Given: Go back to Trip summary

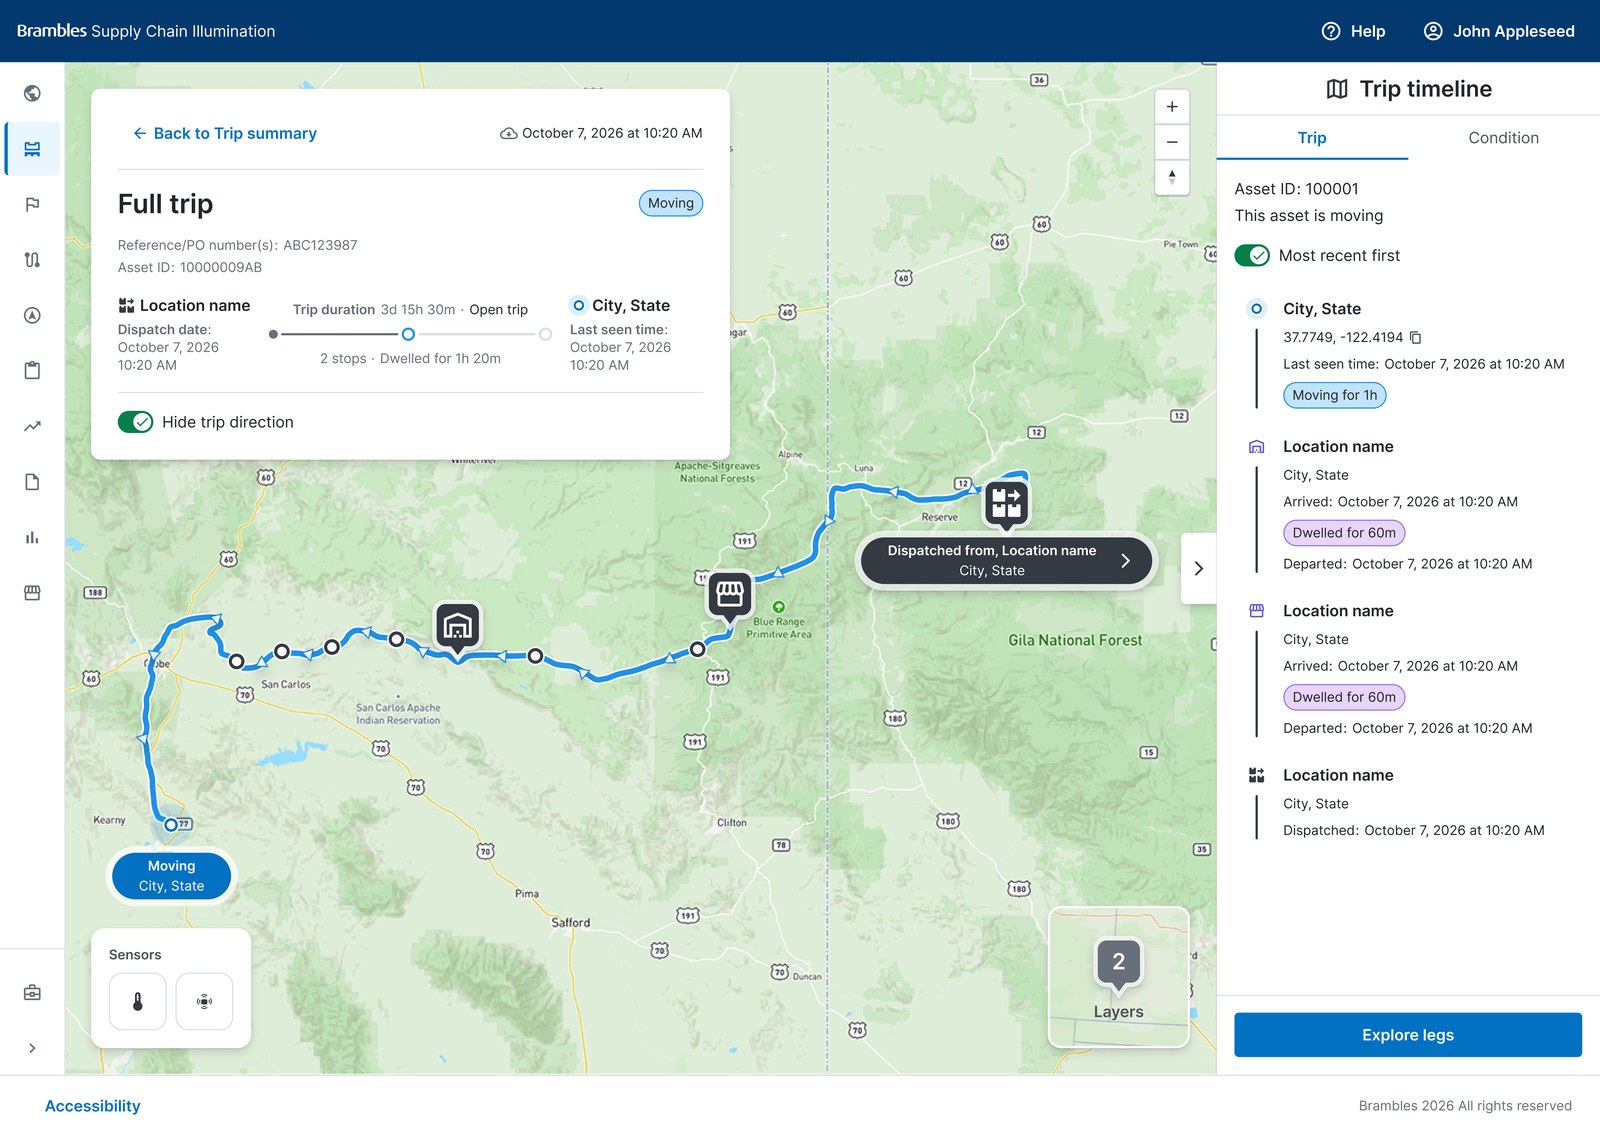Looking at the screenshot, I should tap(225, 133).
